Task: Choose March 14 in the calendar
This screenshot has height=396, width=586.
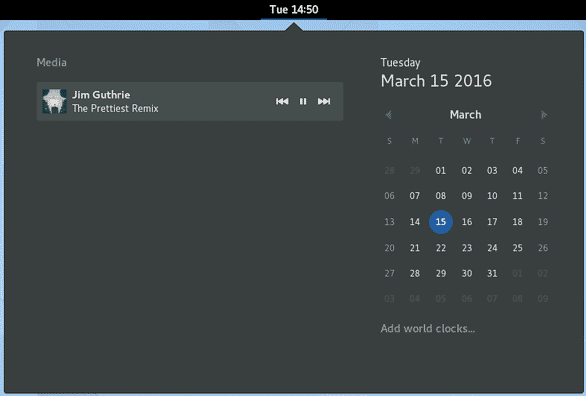Action: (x=414, y=222)
